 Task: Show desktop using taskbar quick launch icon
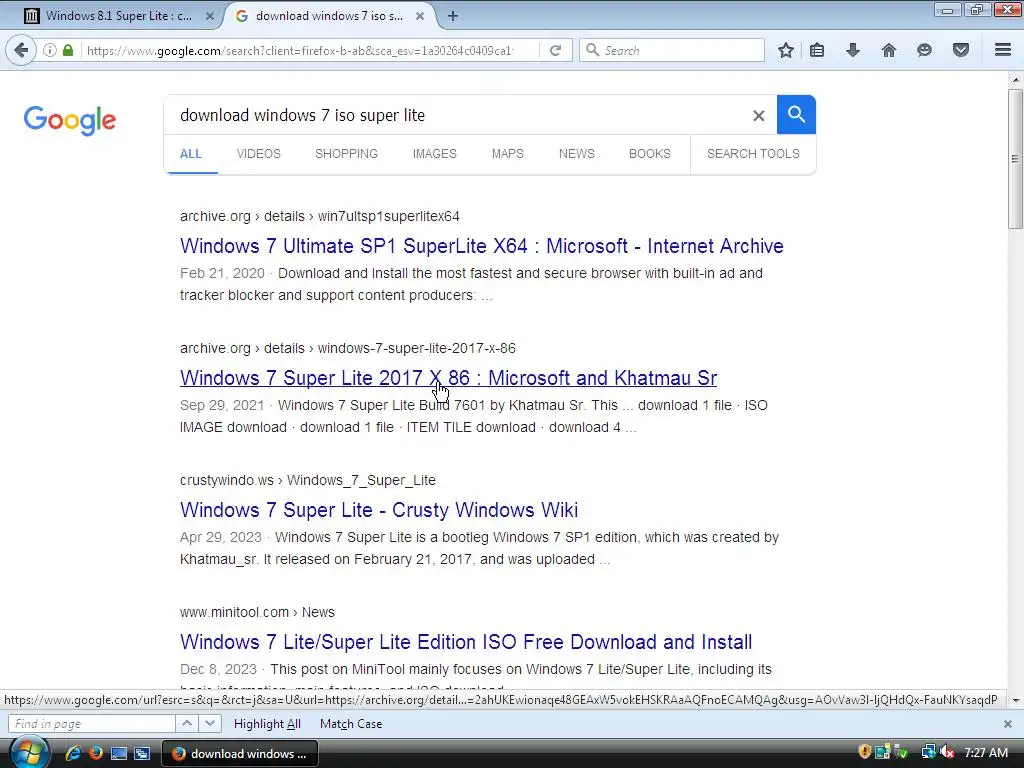coord(119,753)
